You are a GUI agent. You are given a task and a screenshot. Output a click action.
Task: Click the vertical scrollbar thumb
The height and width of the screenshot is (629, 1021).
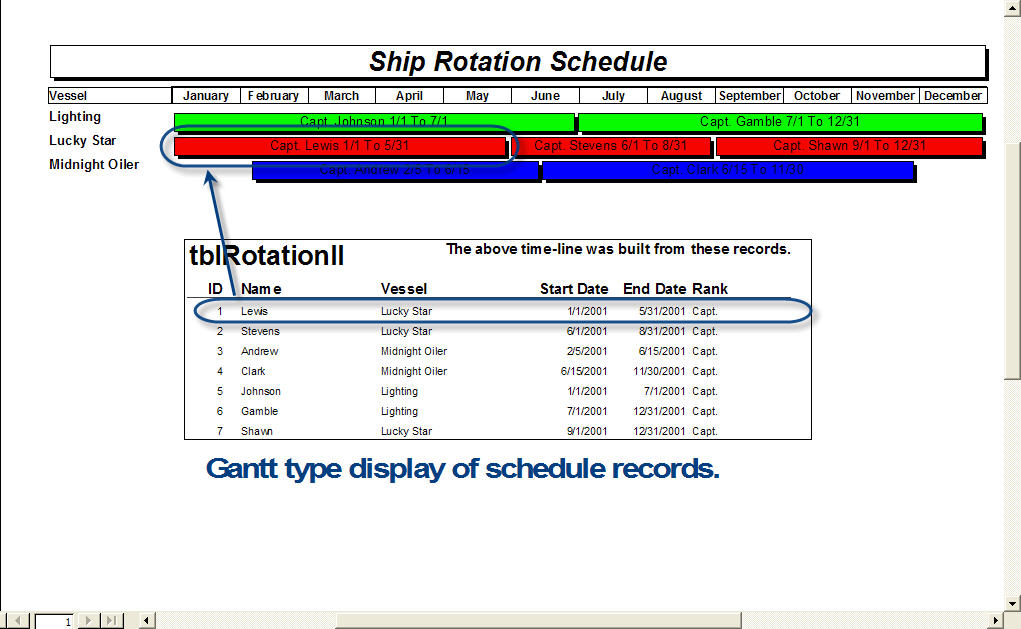pos(1013,260)
